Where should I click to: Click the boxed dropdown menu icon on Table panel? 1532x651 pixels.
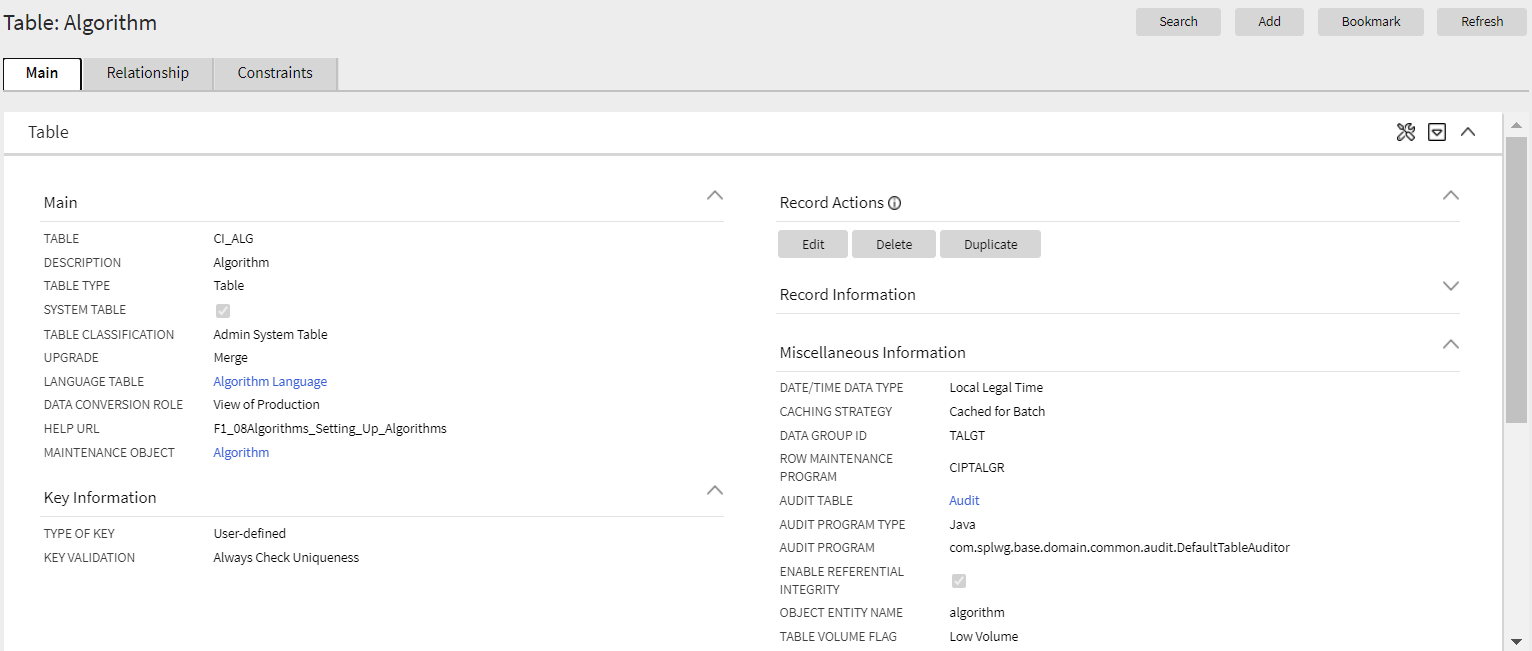[1436, 131]
